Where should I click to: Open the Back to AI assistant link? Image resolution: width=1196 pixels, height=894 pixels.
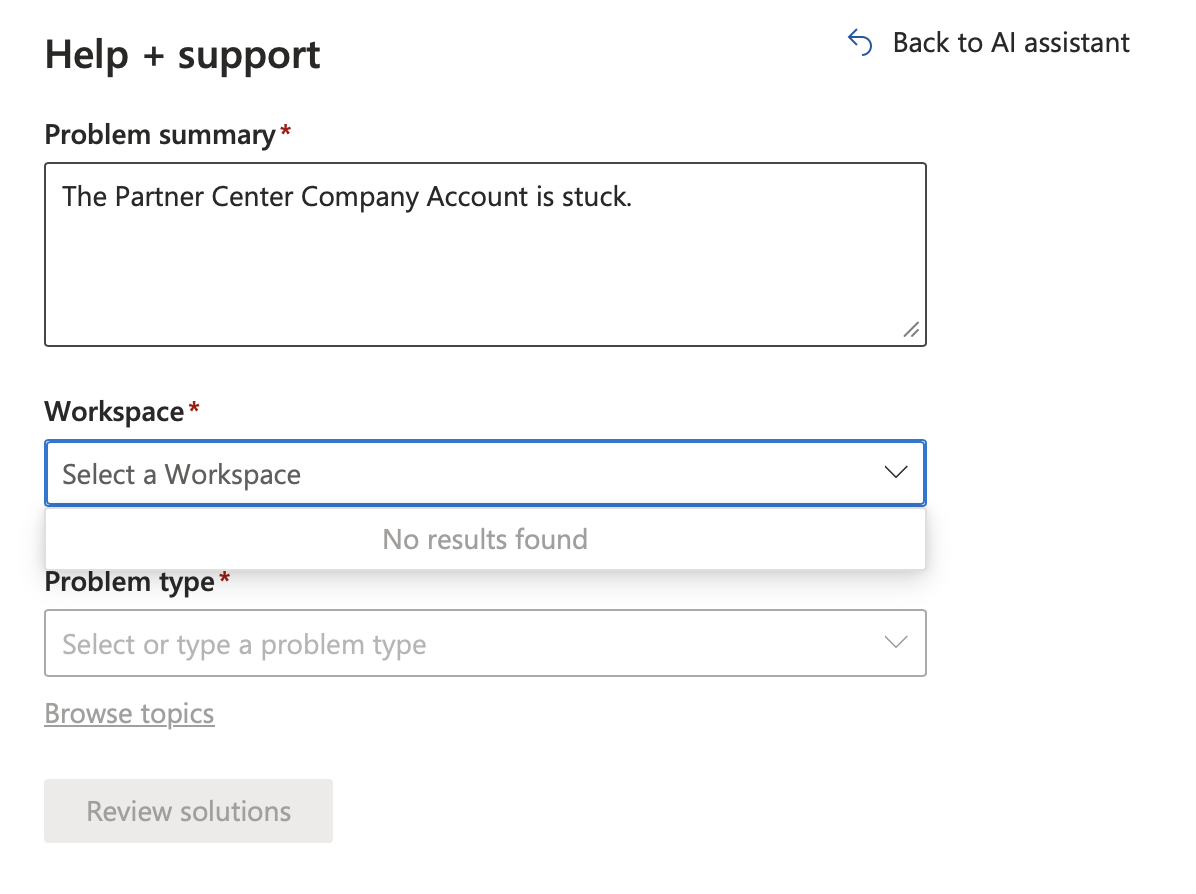(x=1010, y=43)
